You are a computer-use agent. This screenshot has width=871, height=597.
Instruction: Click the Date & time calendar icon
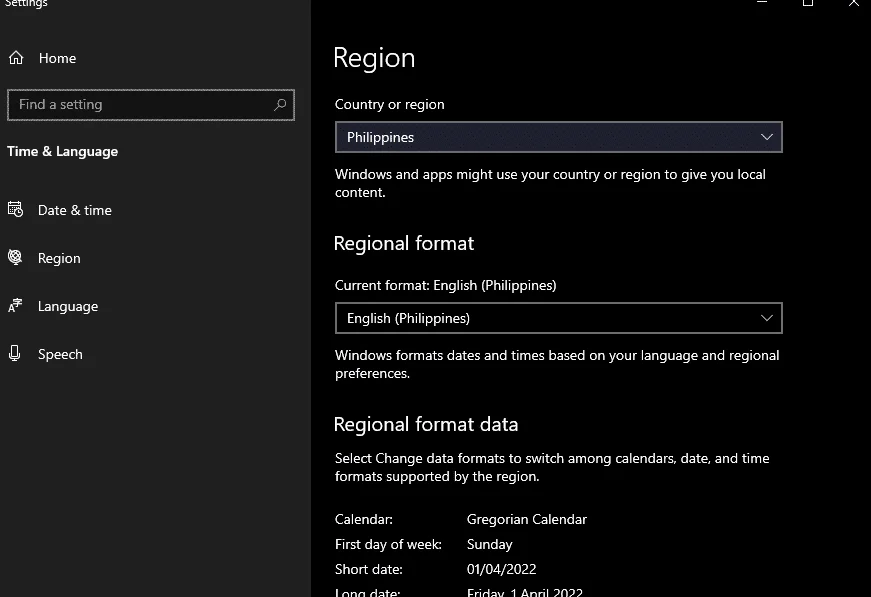(16, 209)
